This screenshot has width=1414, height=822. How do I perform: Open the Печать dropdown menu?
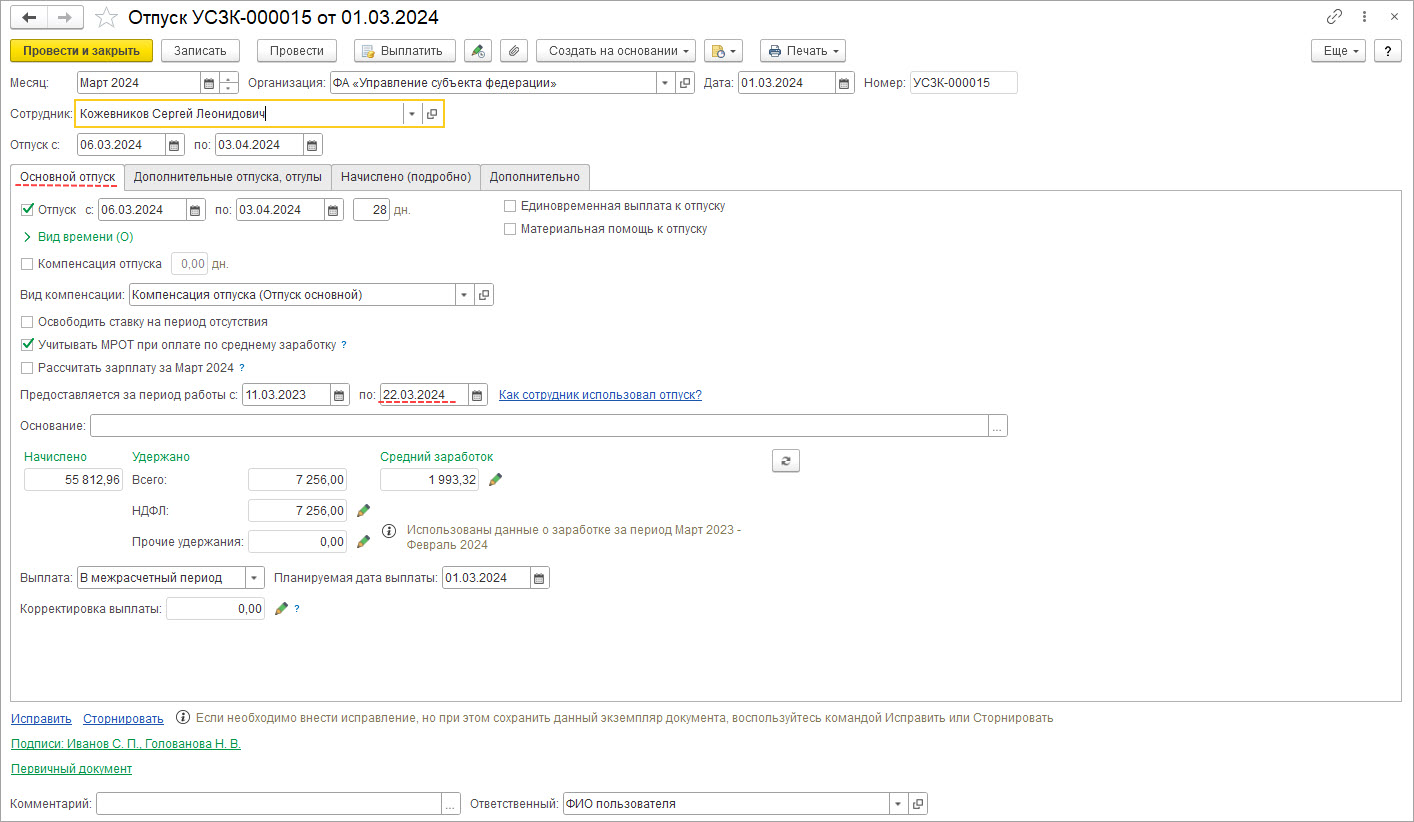point(803,51)
